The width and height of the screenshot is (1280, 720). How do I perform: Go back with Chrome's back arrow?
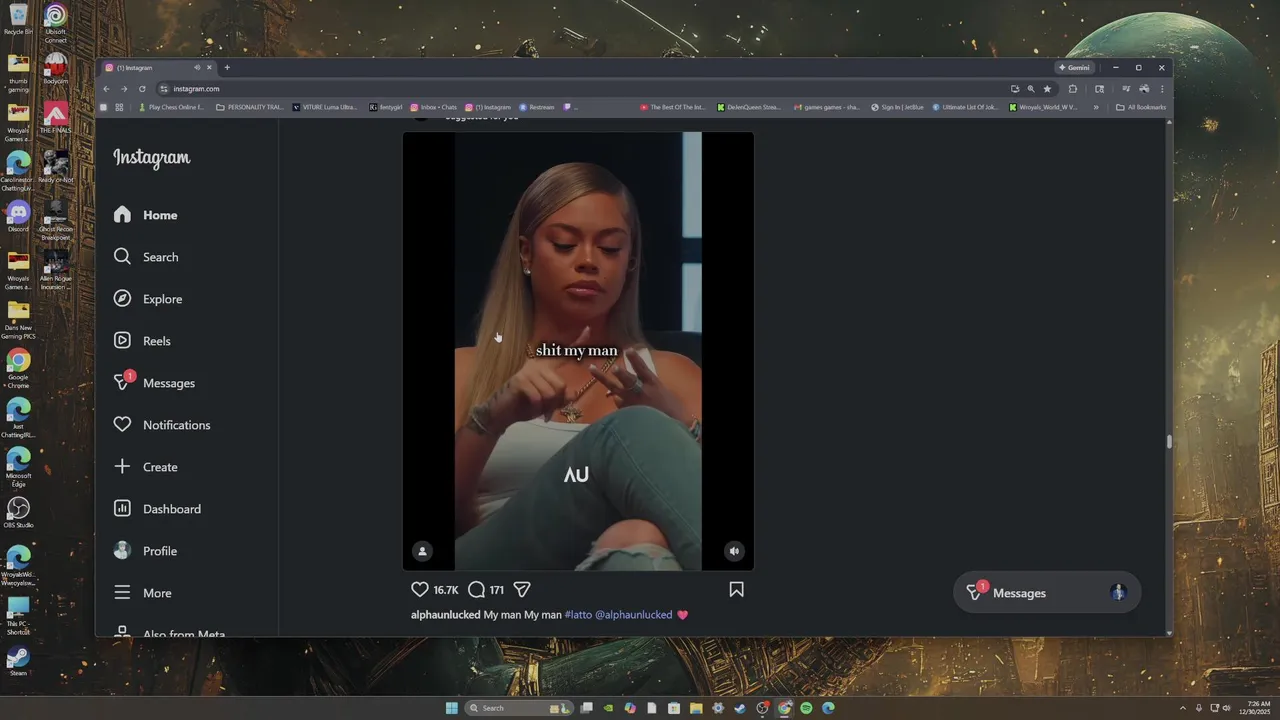(x=106, y=89)
